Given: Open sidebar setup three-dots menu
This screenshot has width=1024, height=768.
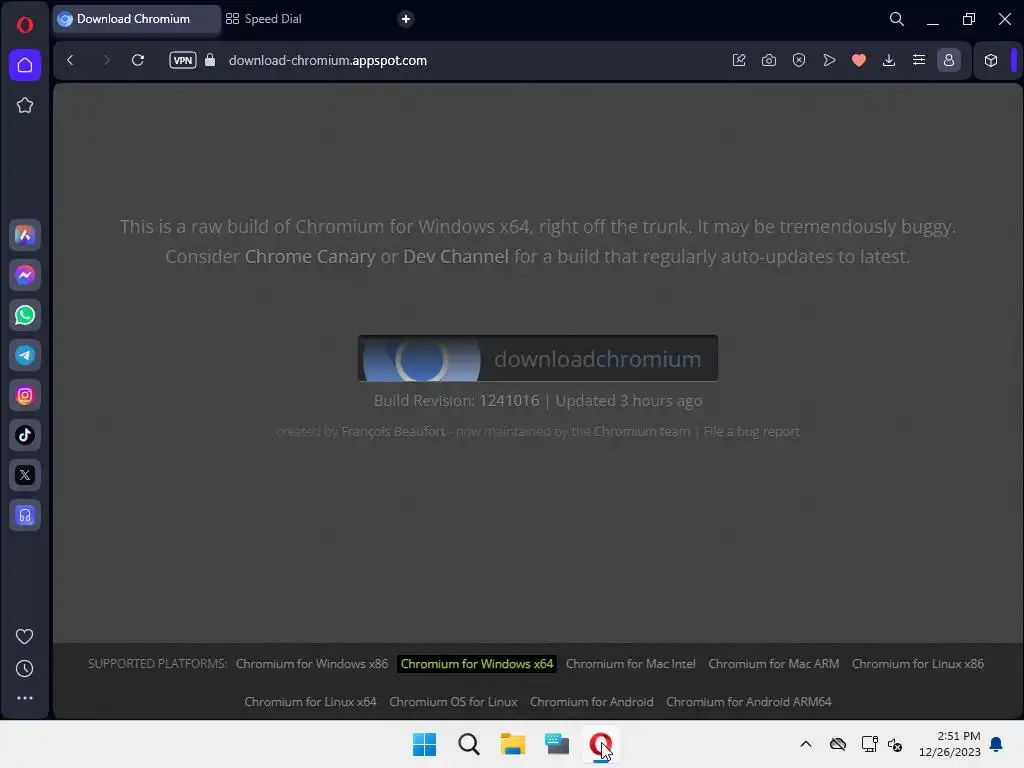Looking at the screenshot, I should 25,698.
